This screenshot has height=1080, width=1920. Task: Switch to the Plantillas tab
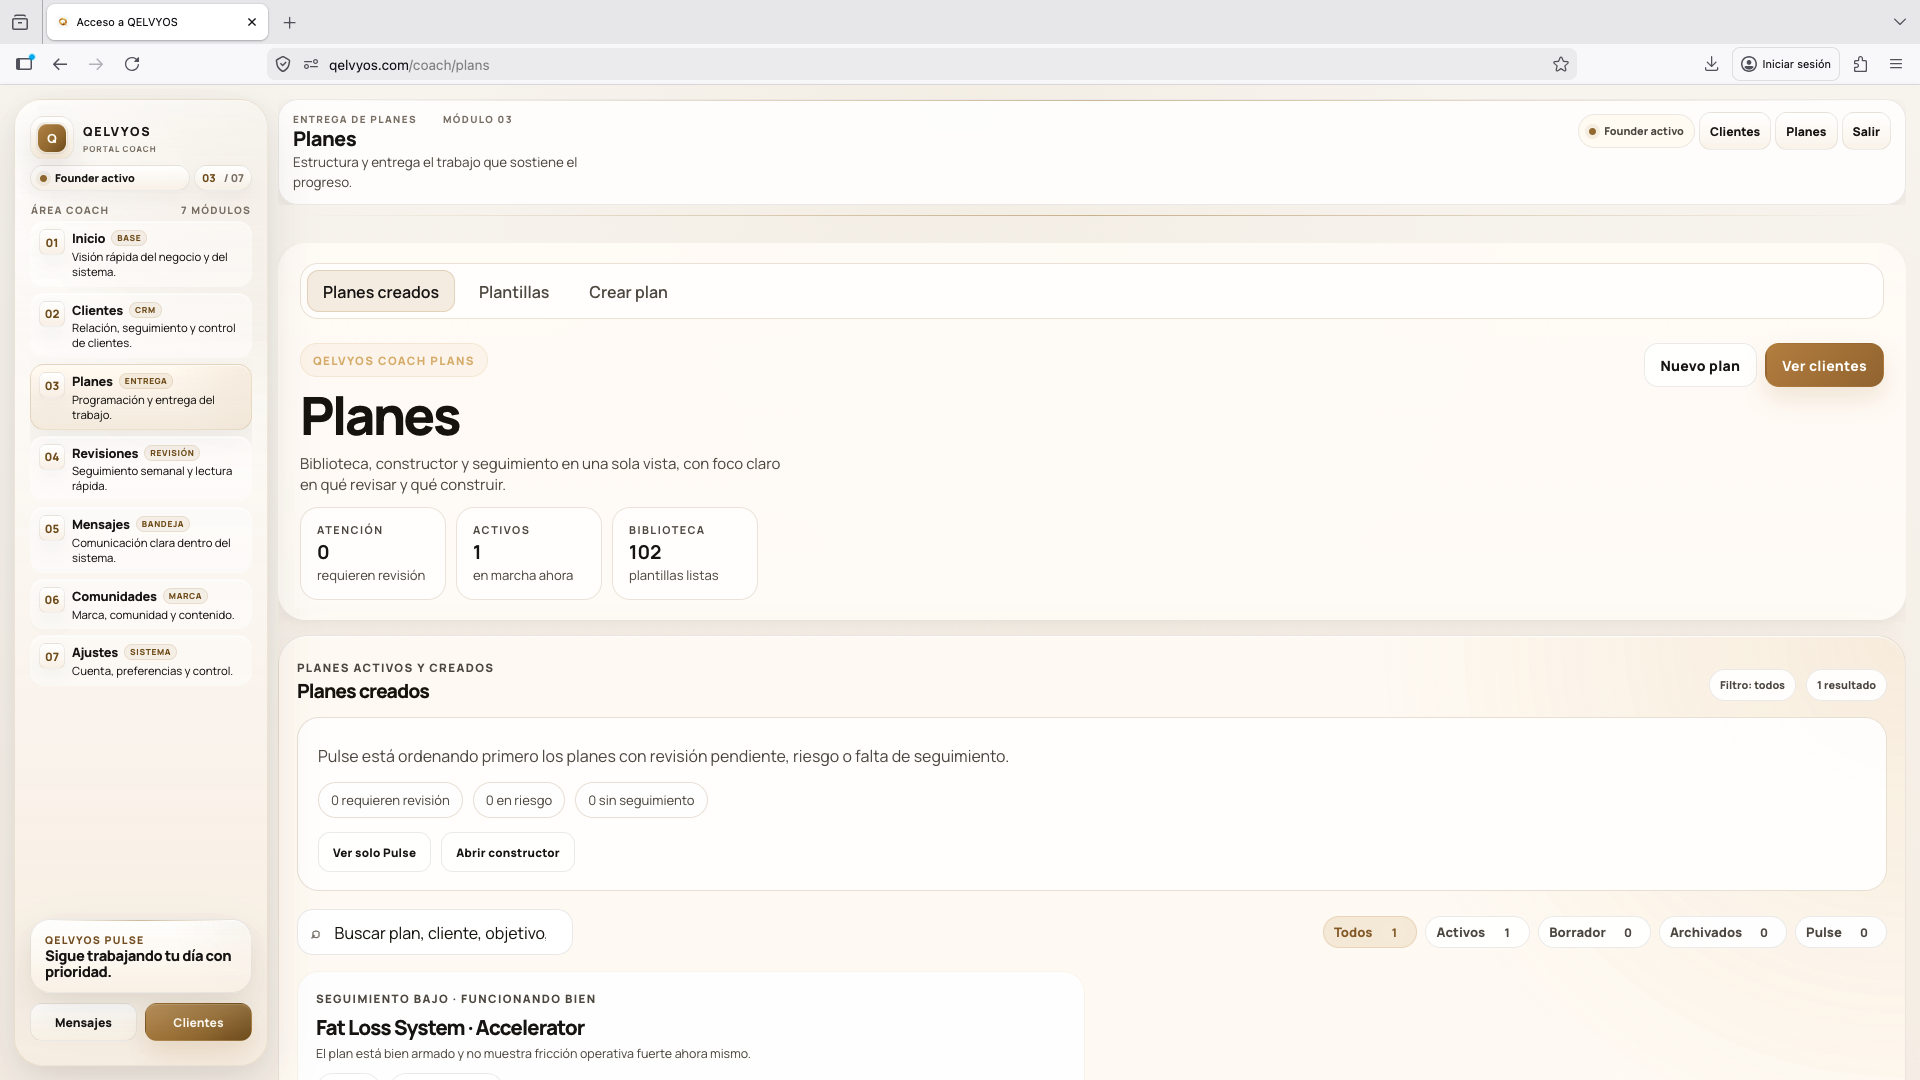[x=513, y=292]
